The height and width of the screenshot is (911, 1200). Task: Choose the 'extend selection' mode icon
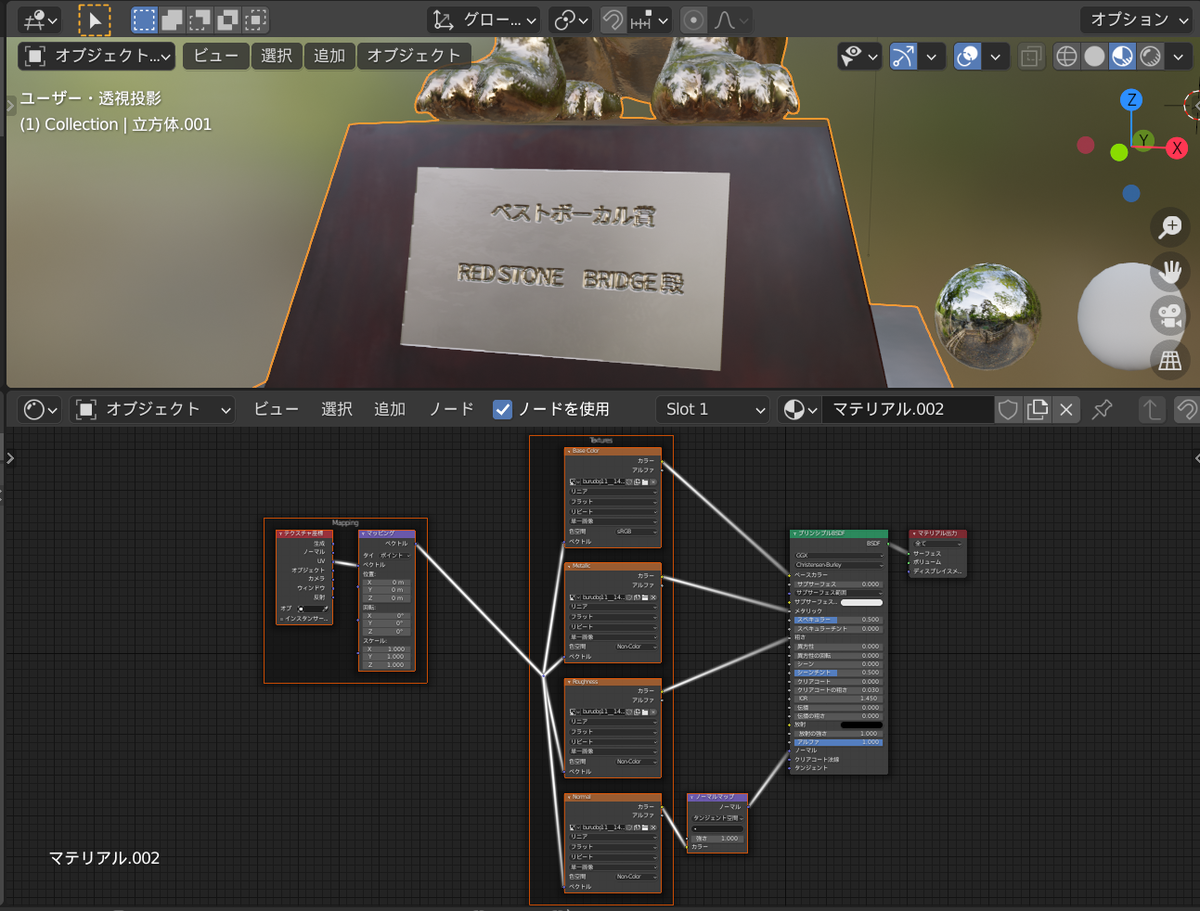tap(173, 19)
